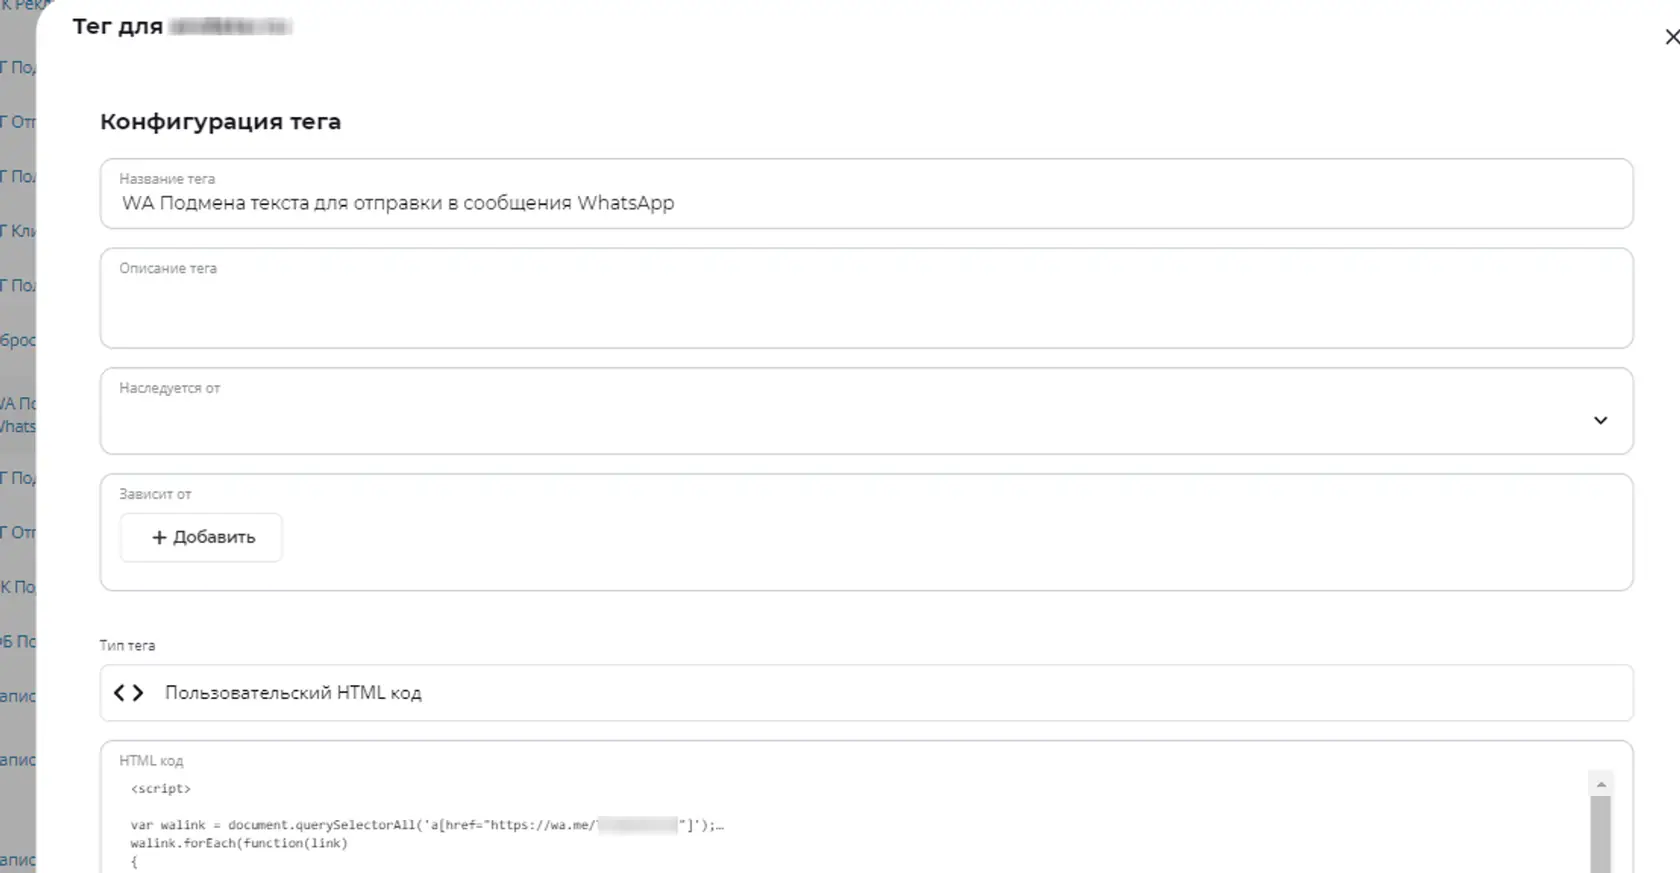Viewport: 1680px width, 873px height.
Task: Click the Добавить dependency button
Action: [201, 537]
